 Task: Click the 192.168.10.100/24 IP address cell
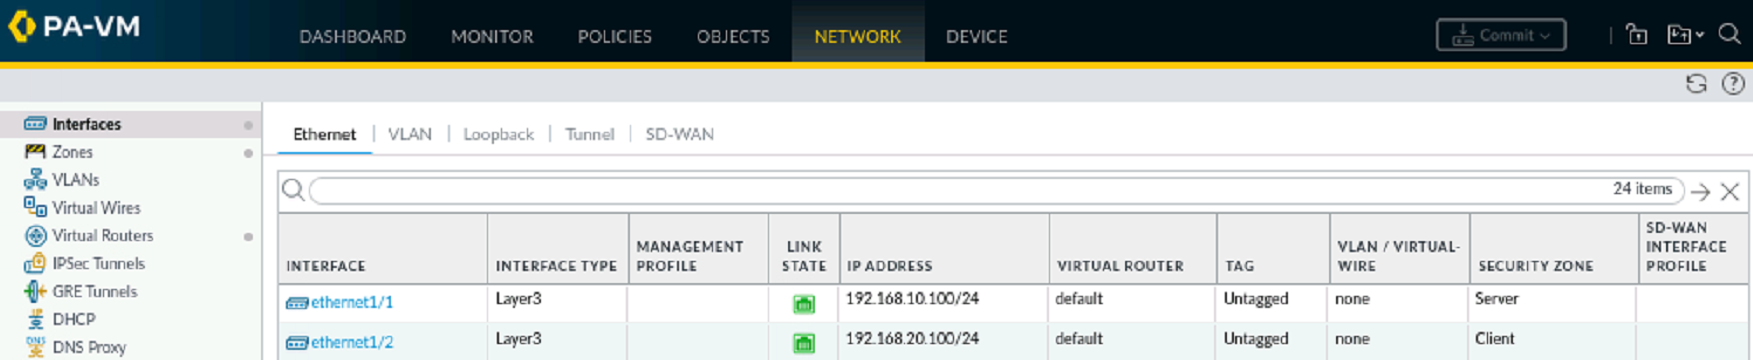(x=912, y=298)
